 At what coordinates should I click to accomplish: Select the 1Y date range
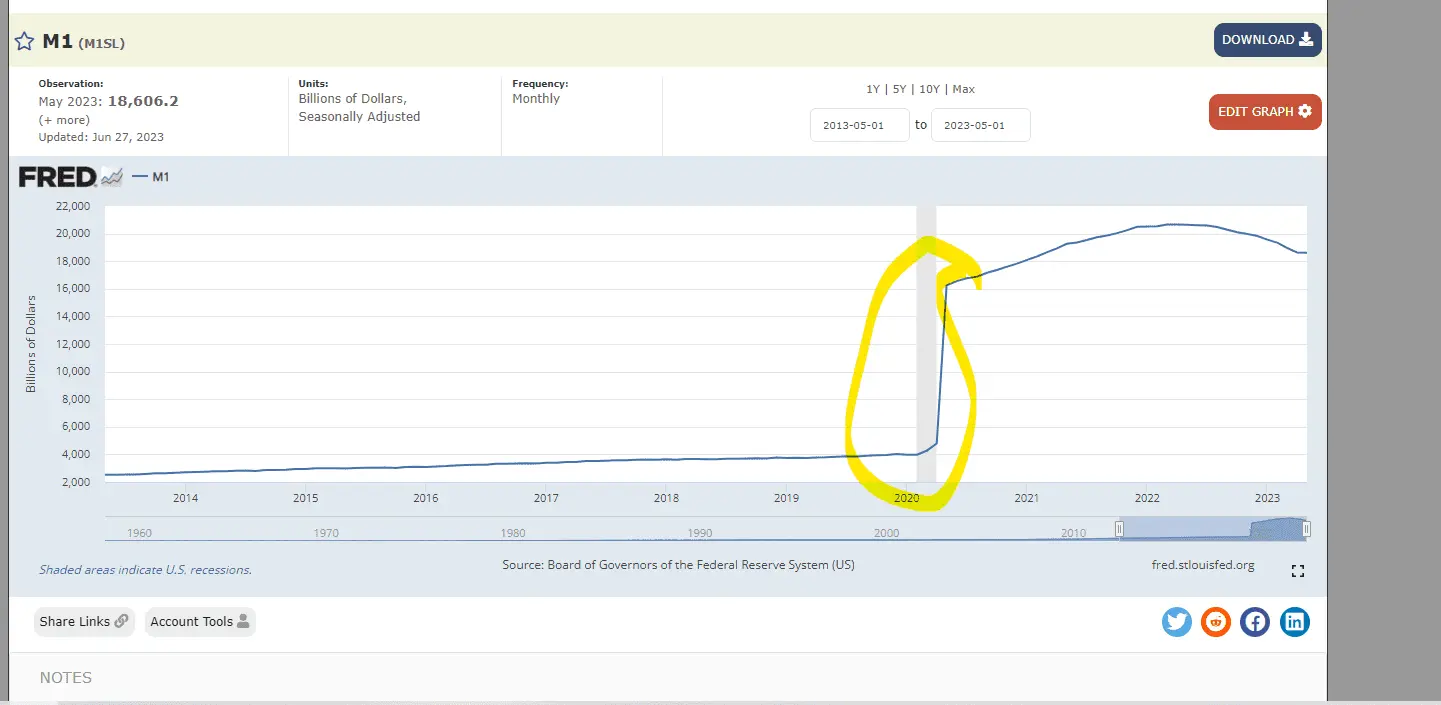[x=873, y=89]
